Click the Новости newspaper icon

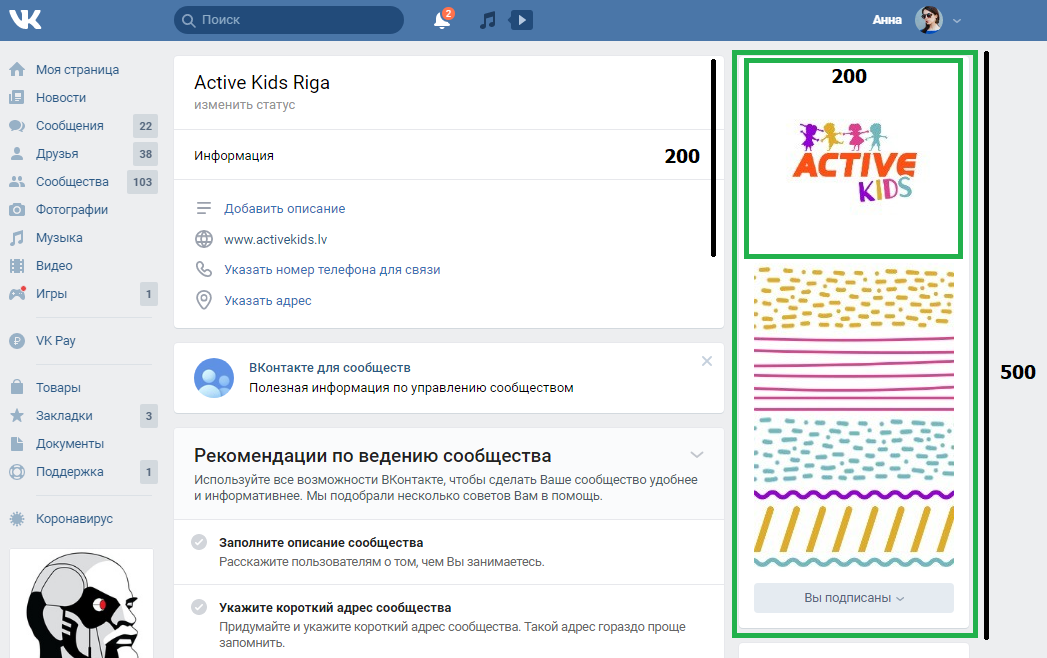(x=17, y=98)
